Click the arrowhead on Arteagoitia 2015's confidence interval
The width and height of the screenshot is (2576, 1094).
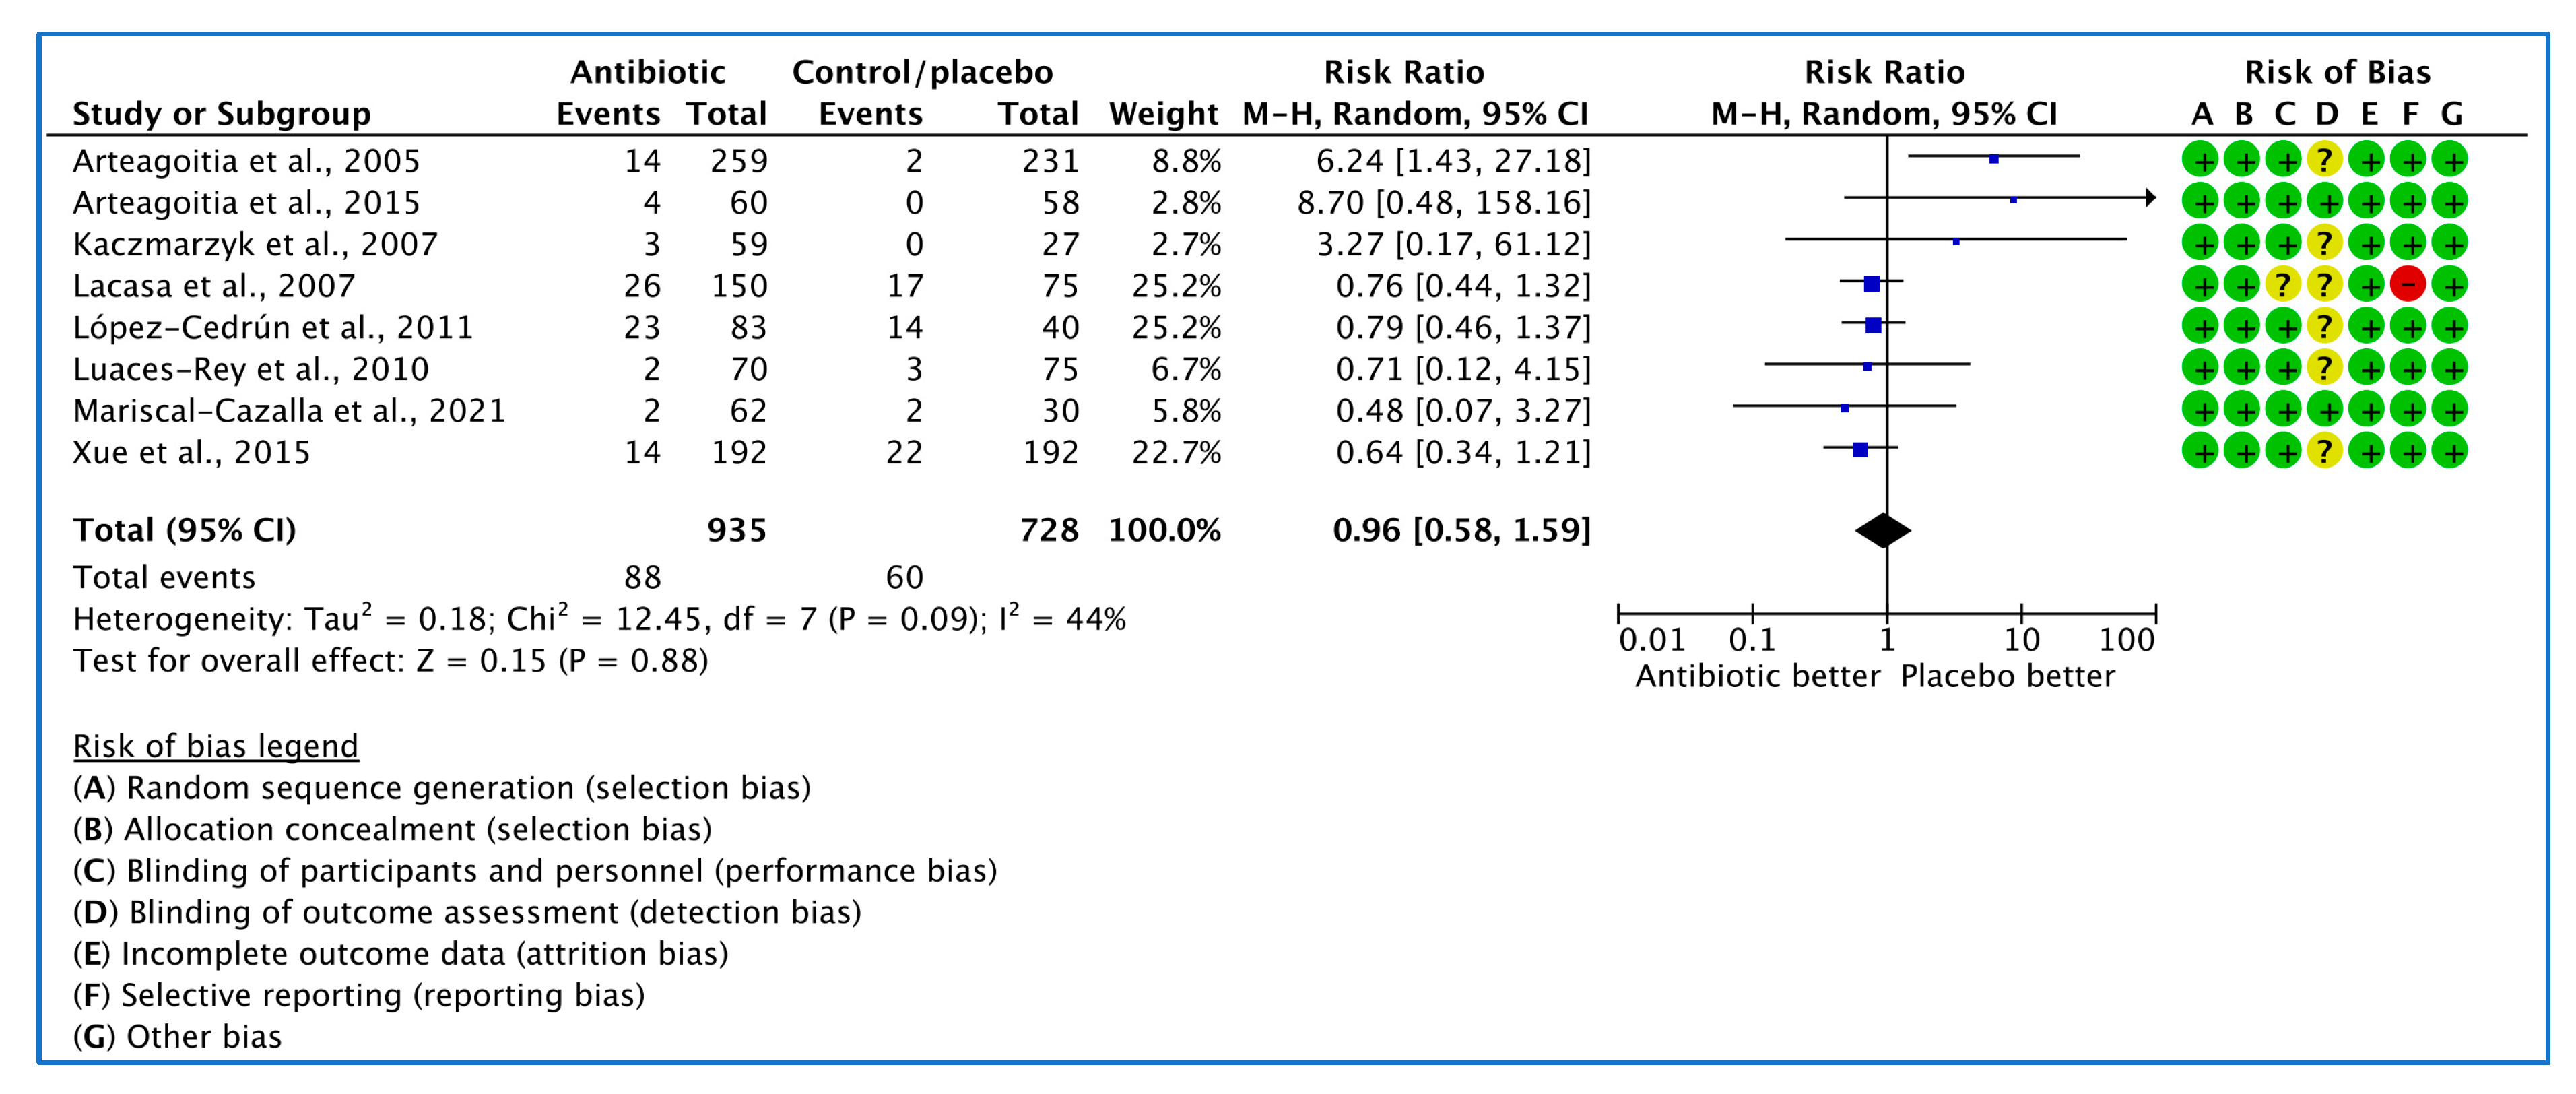pos(2150,198)
